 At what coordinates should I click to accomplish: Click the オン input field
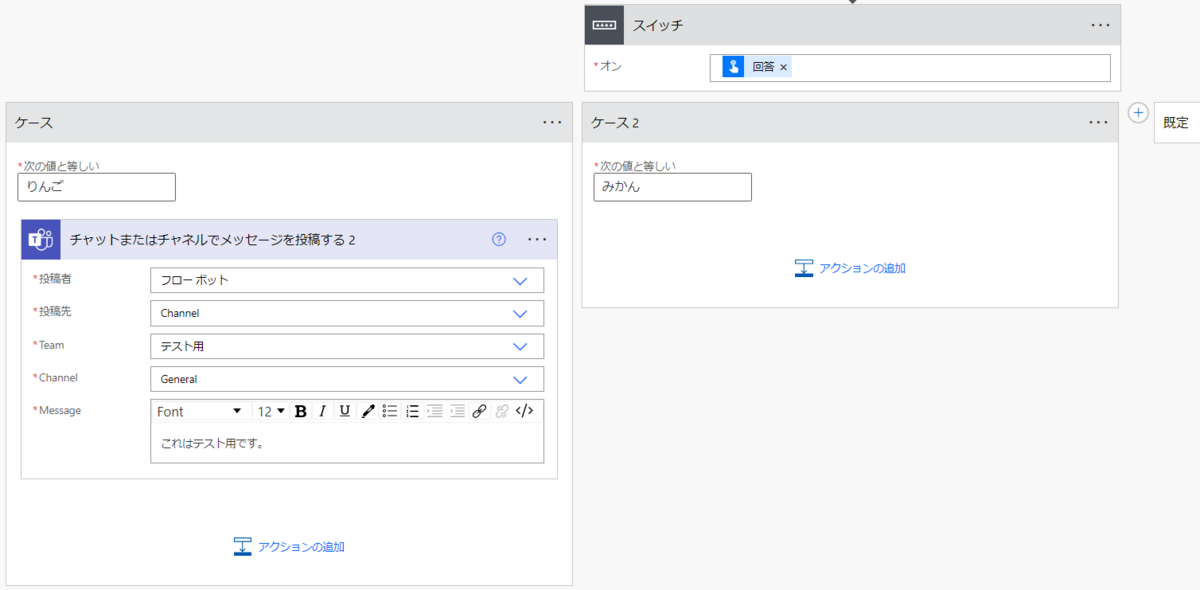pyautogui.click(x=910, y=68)
